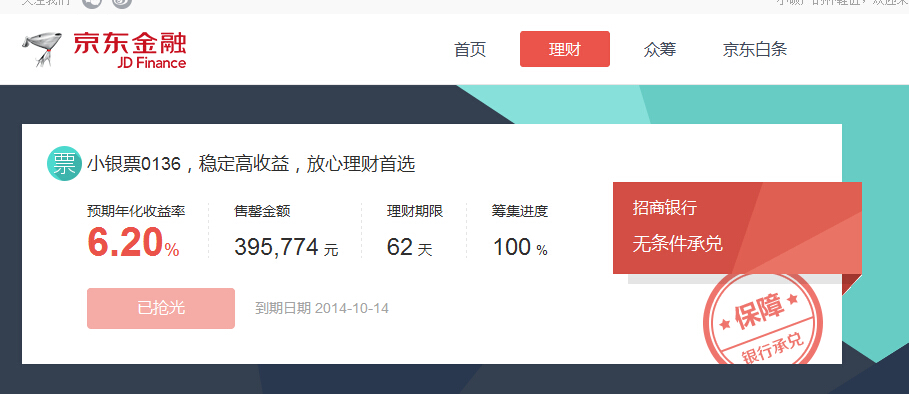This screenshot has height=394, width=909.
Task: Click the WeChat follow icon at top
Action: click(92, 3)
